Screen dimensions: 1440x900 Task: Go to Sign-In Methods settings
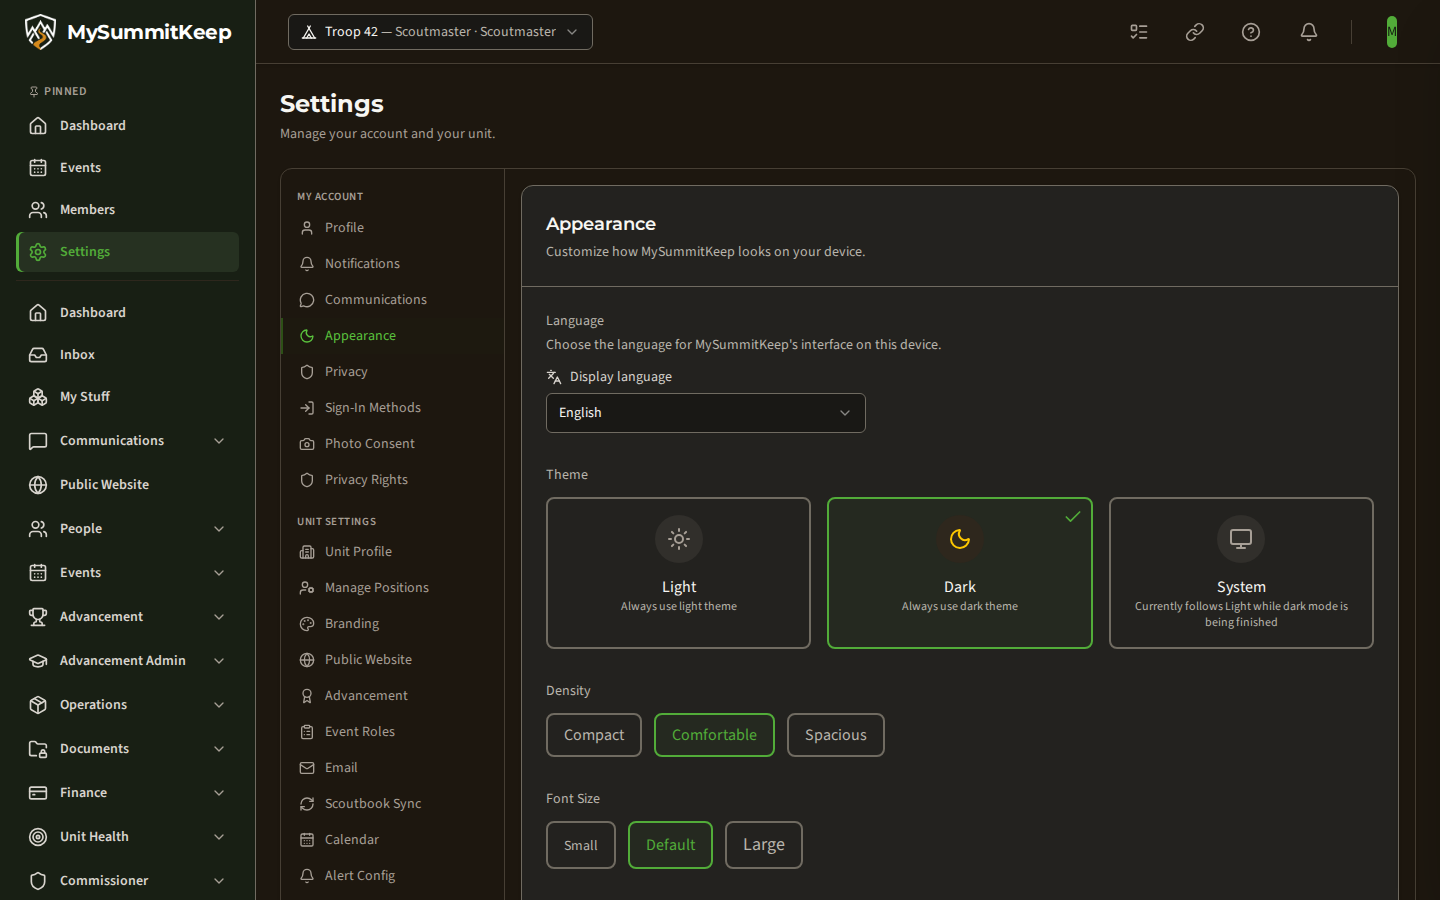click(392, 408)
